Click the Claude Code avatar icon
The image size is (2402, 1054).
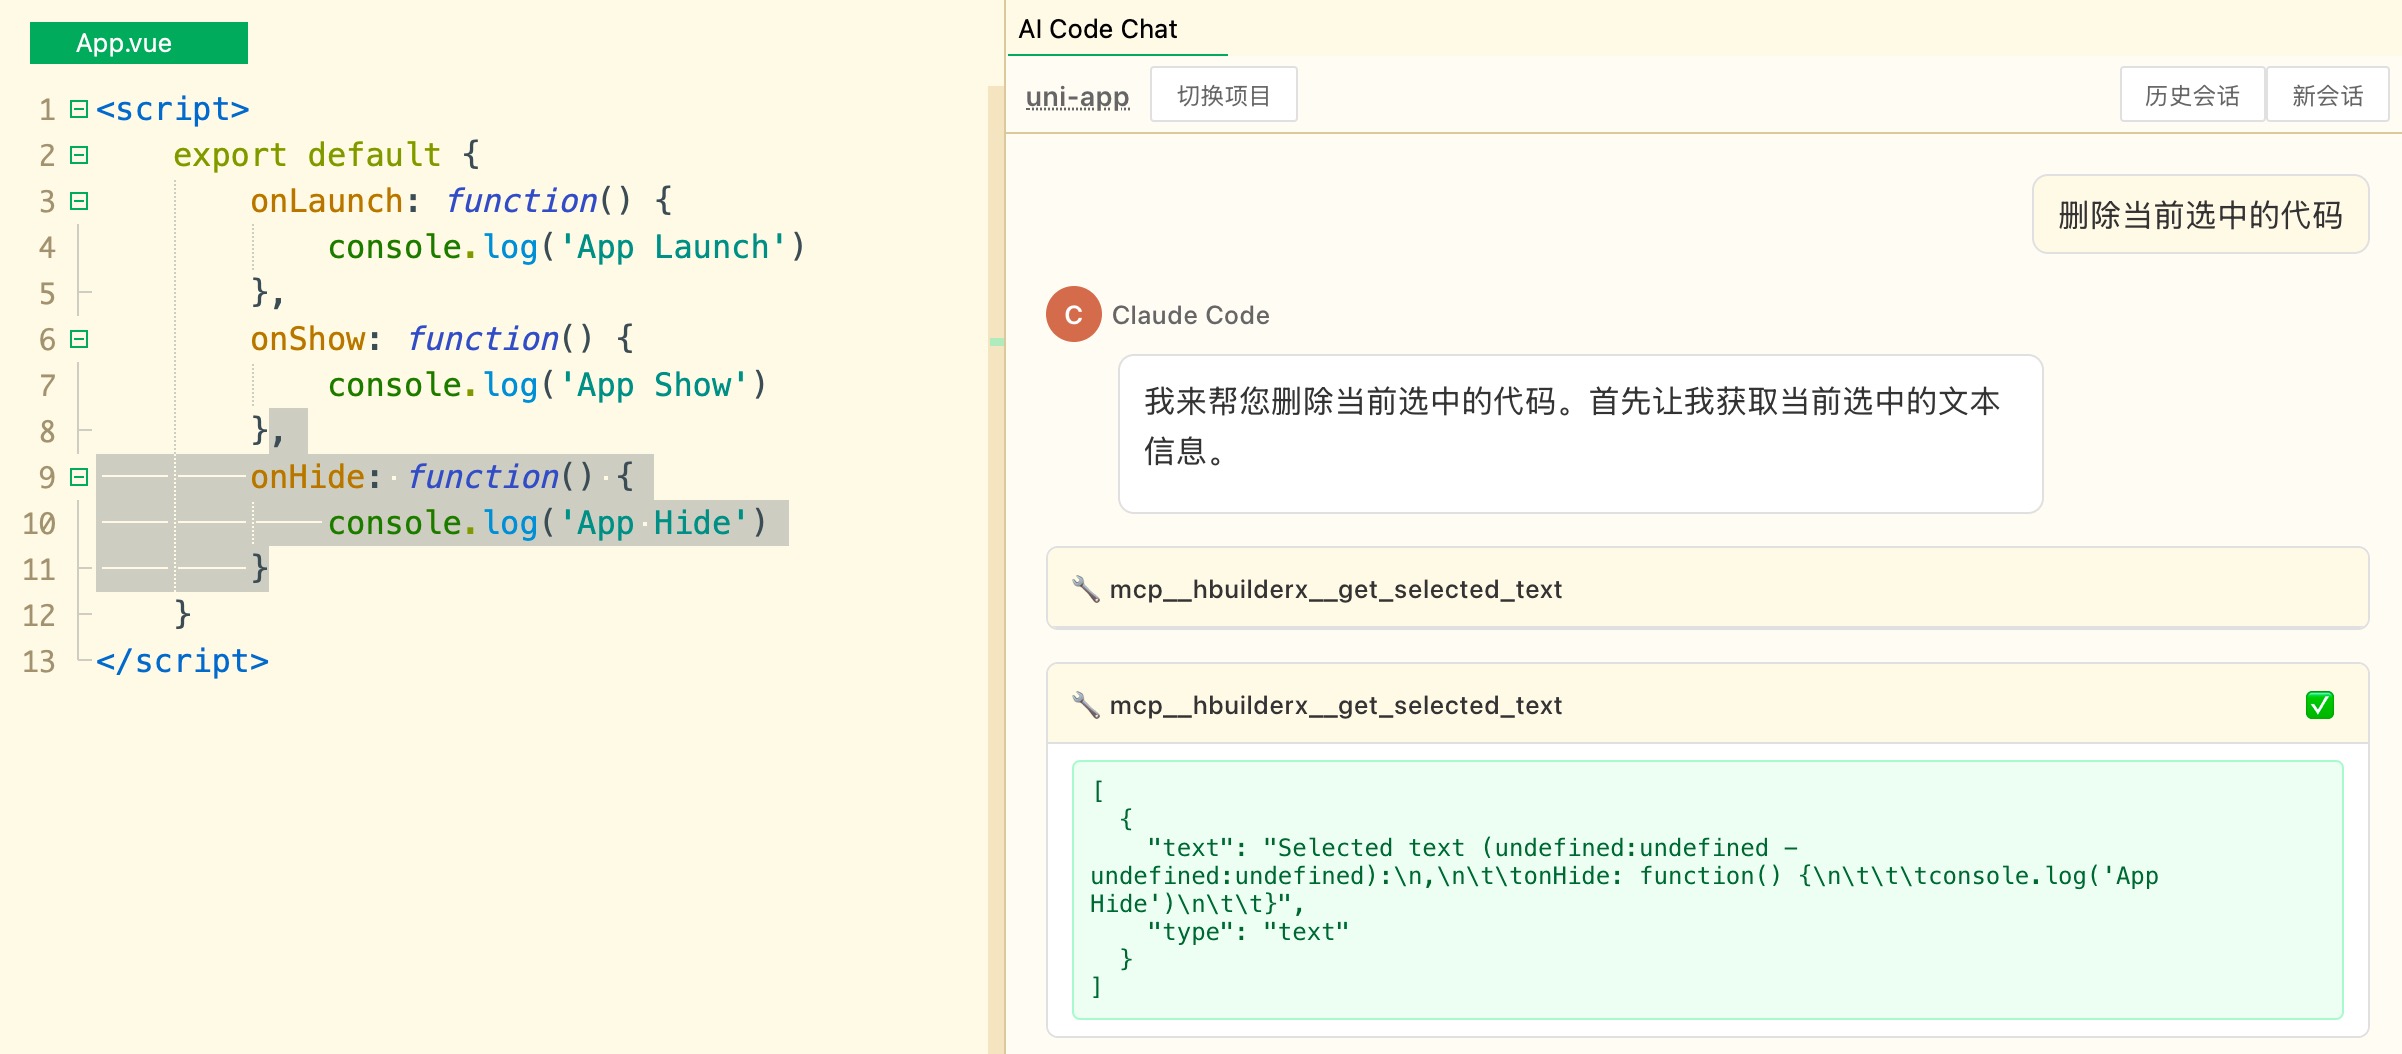1073,315
